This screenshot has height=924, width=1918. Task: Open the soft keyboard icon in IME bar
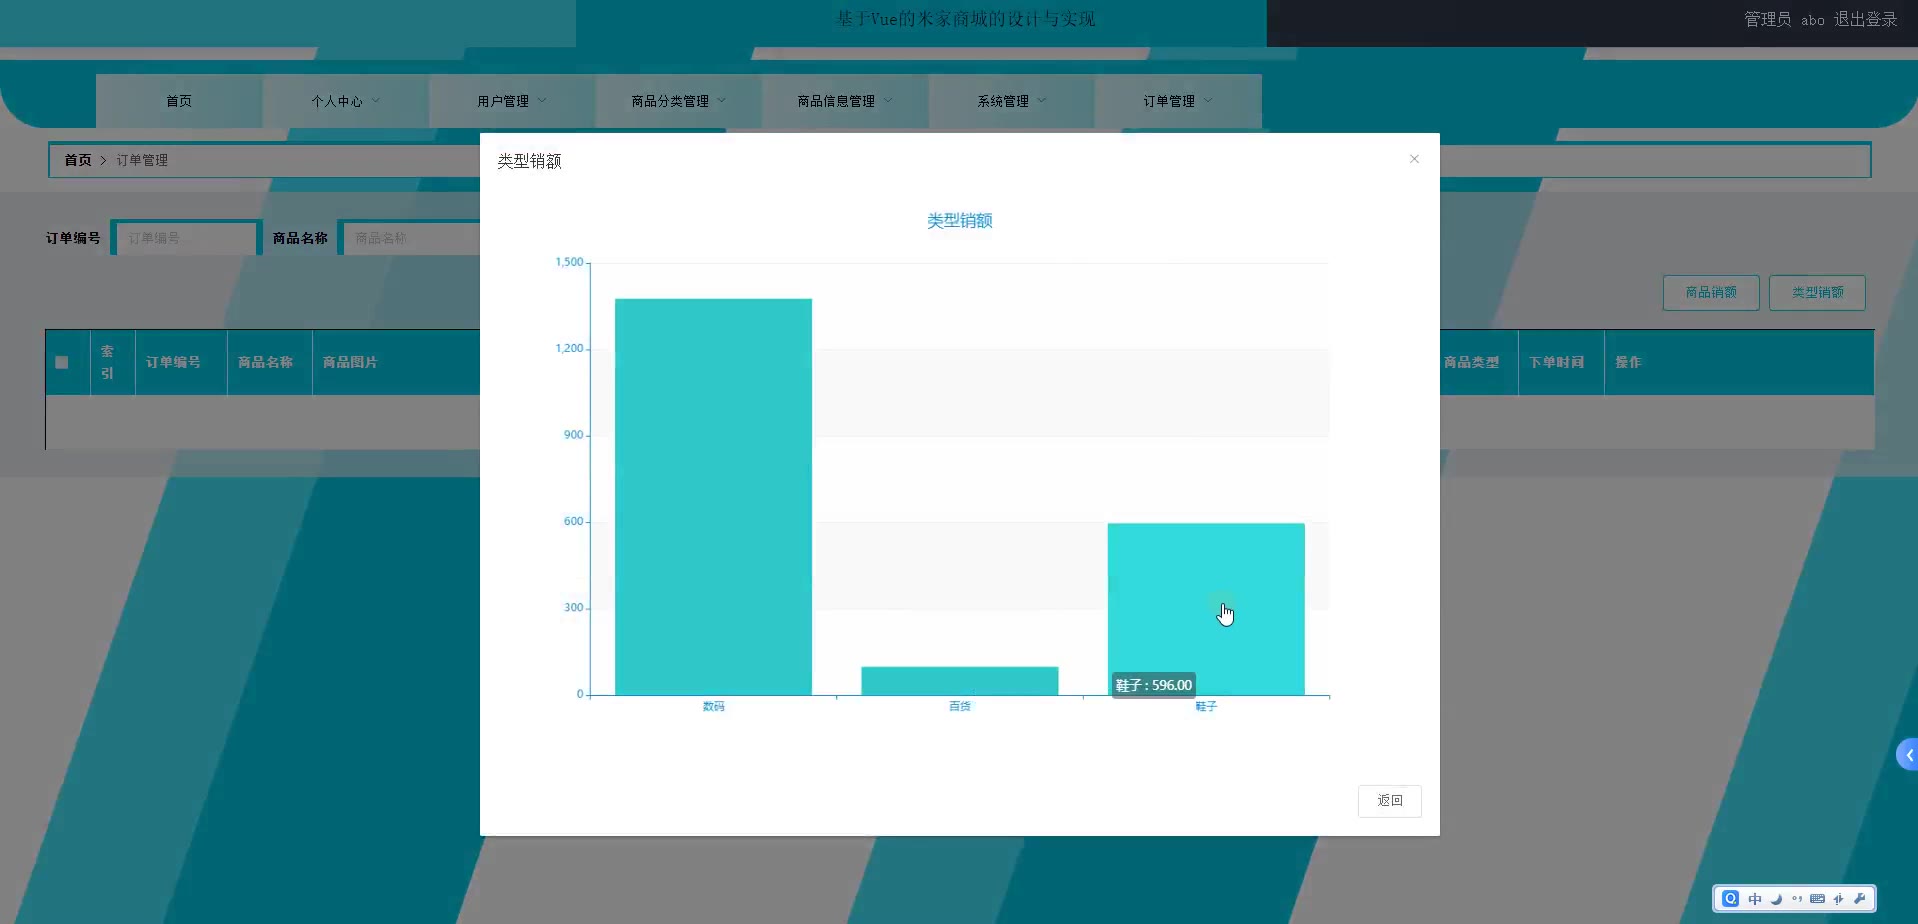click(1818, 899)
